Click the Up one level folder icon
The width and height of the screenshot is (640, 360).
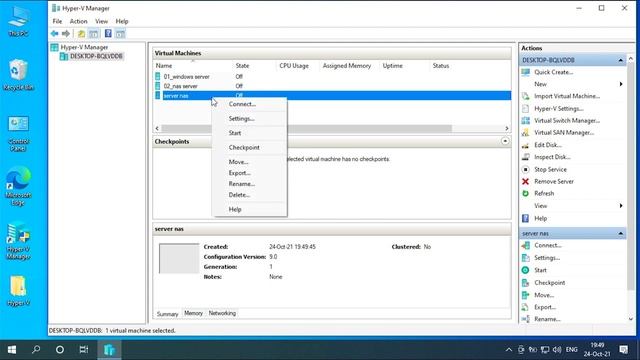(x=82, y=33)
